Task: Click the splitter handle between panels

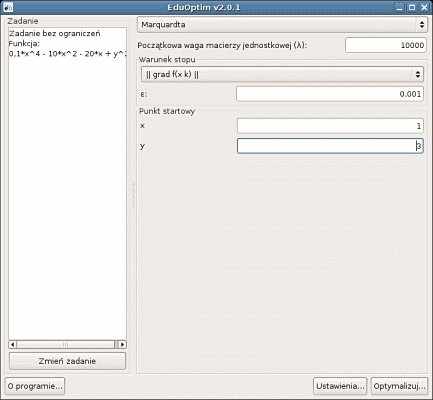Action: (x=133, y=195)
